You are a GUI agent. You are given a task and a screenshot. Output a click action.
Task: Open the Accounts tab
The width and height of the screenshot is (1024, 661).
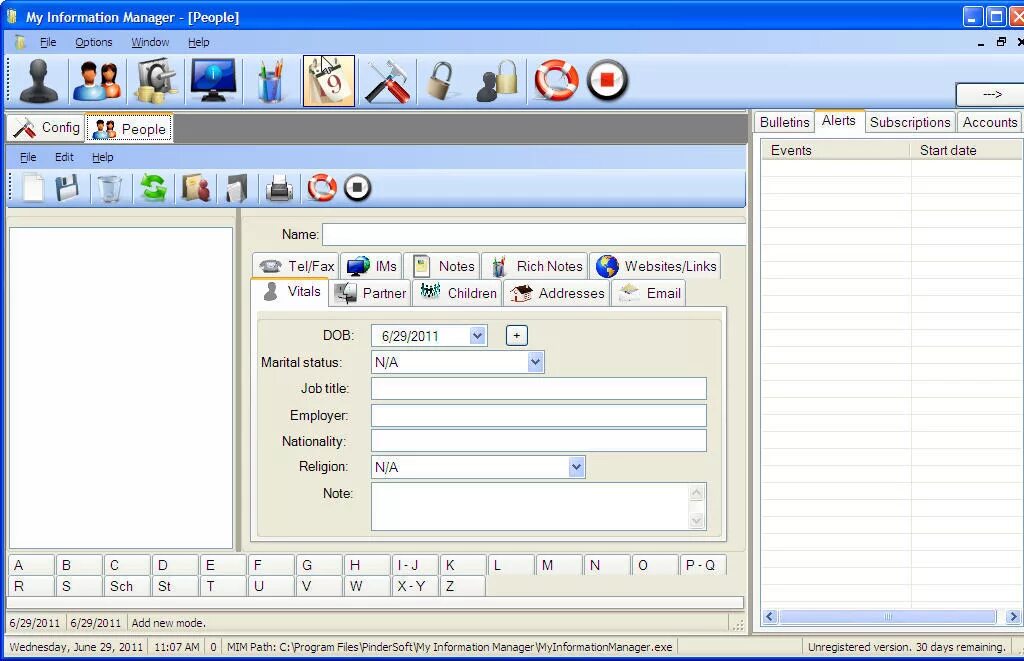989,122
